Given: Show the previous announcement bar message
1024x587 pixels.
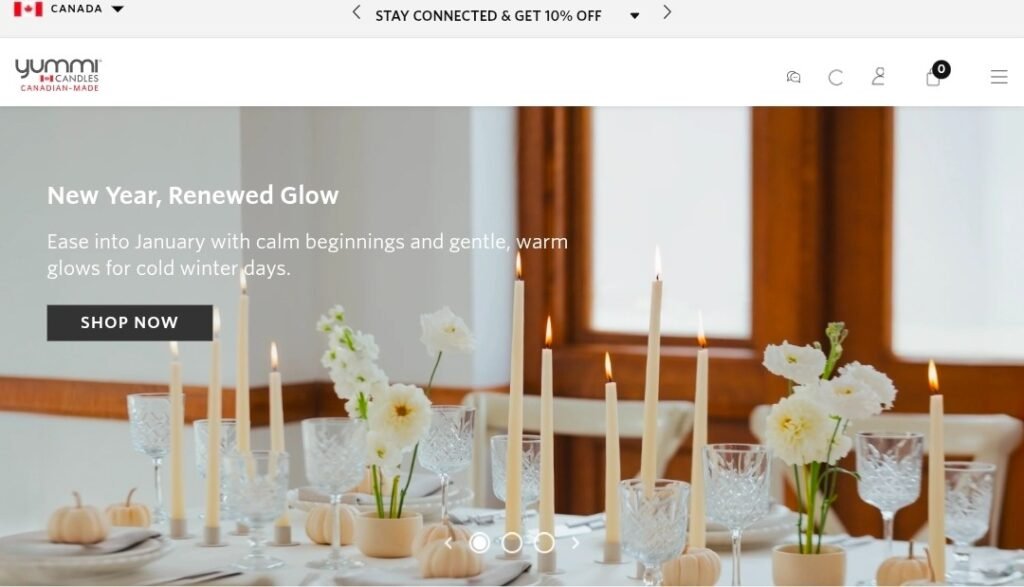Looking at the screenshot, I should coord(356,12).
